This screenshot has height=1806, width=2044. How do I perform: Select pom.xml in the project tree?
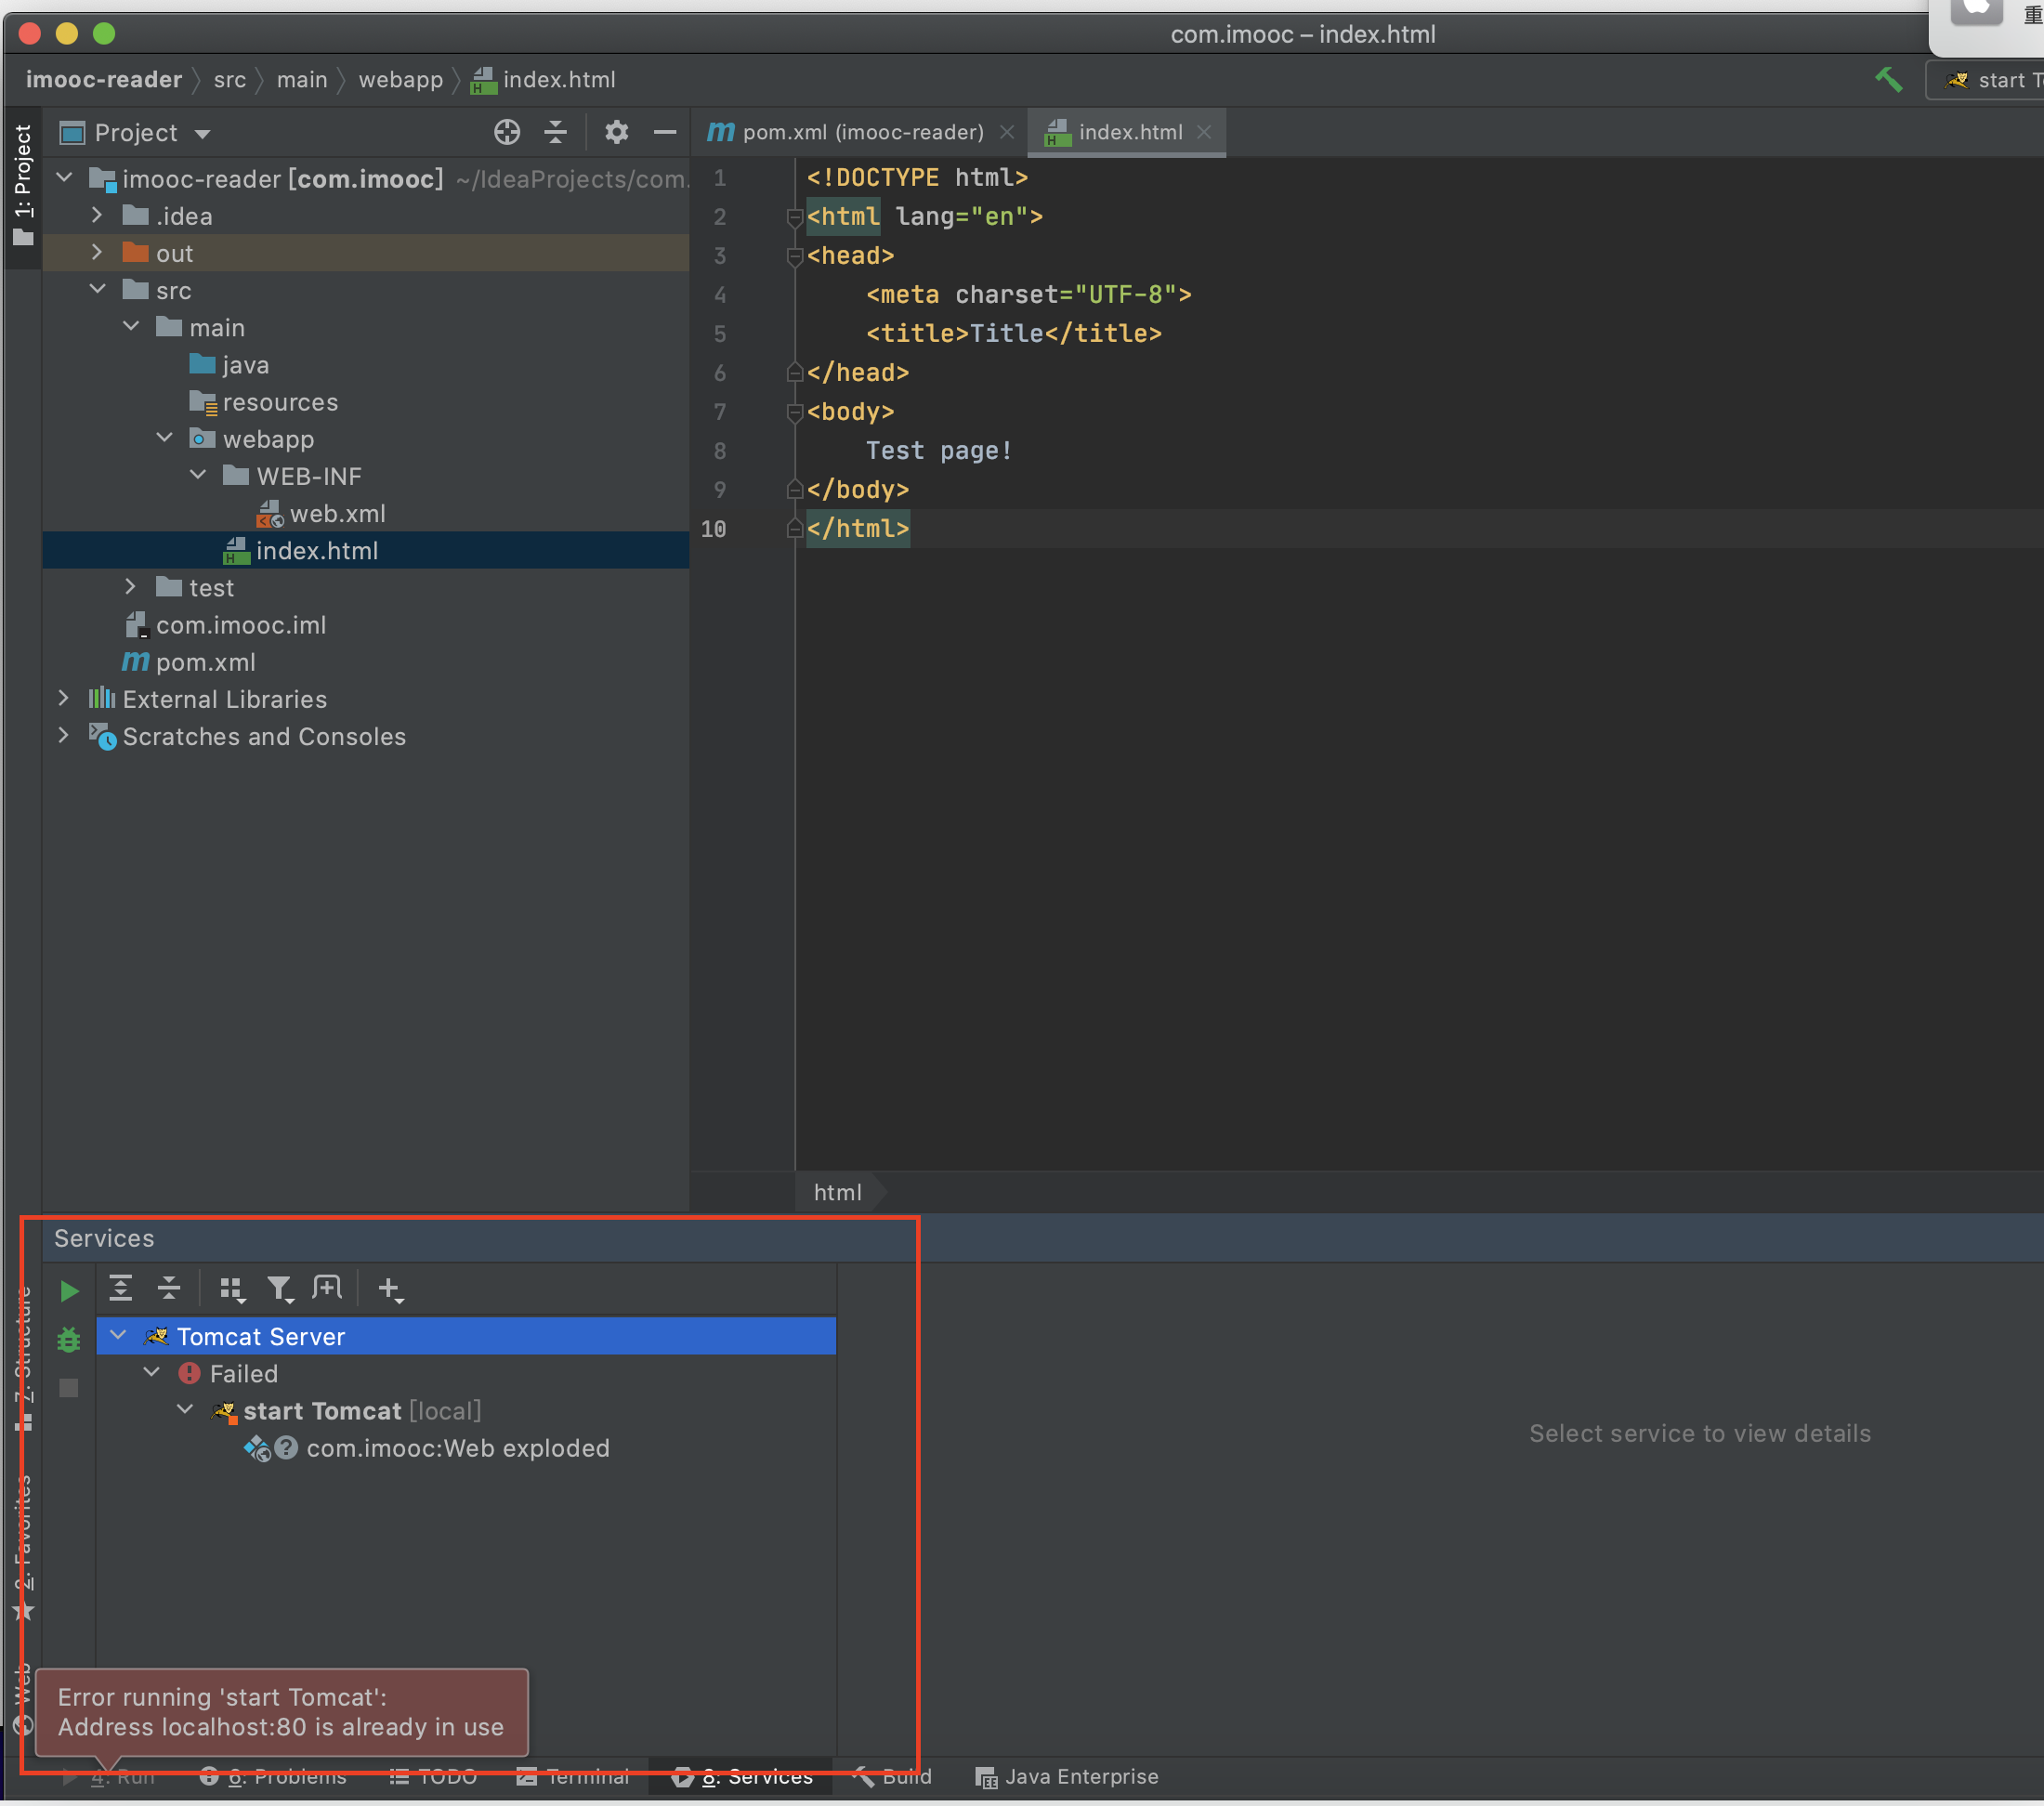click(x=189, y=662)
